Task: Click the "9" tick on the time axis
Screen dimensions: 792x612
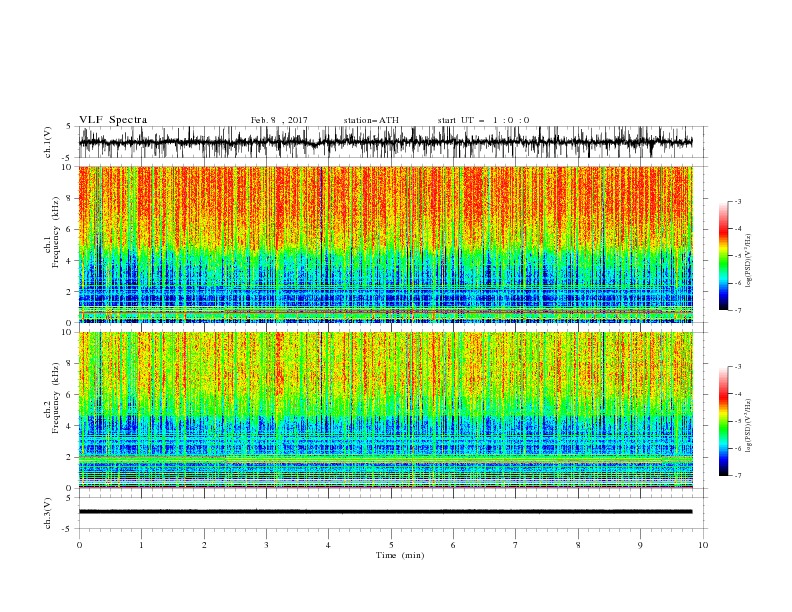Action: [640, 545]
